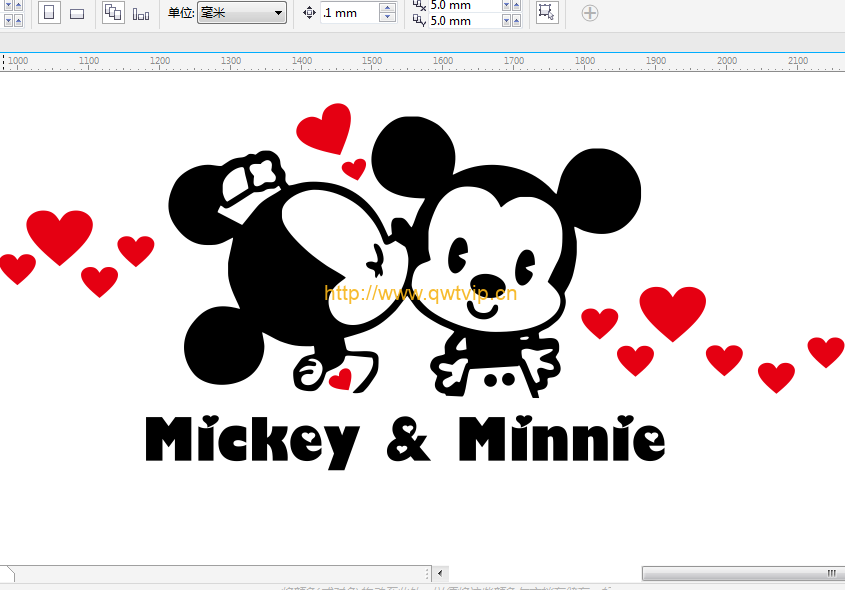The image size is (845, 590).
Task: Open the 单位 units dropdown showing 毫米
Action: (242, 12)
